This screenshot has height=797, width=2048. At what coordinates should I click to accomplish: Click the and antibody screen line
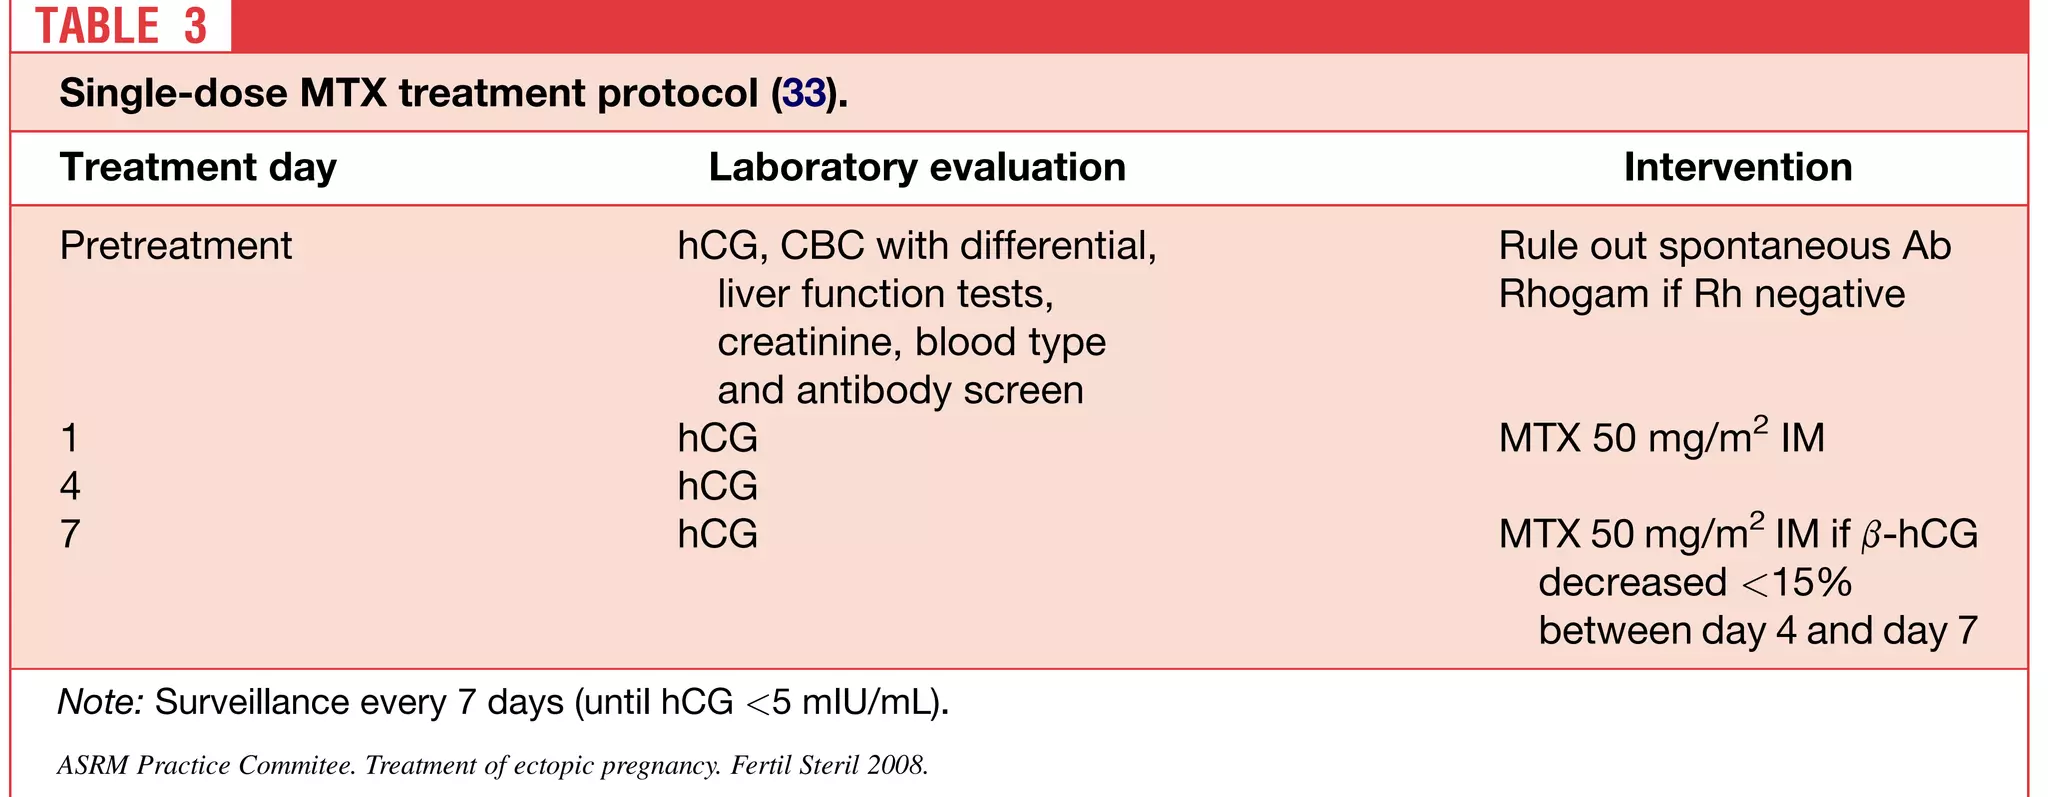coord(900,390)
